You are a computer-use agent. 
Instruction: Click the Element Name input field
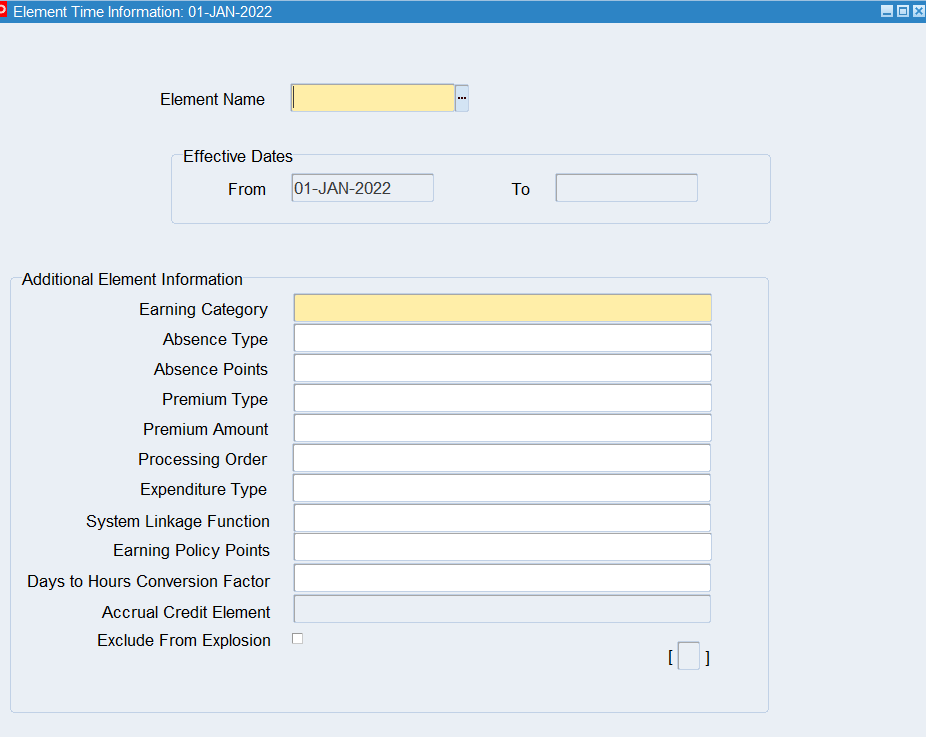[373, 98]
